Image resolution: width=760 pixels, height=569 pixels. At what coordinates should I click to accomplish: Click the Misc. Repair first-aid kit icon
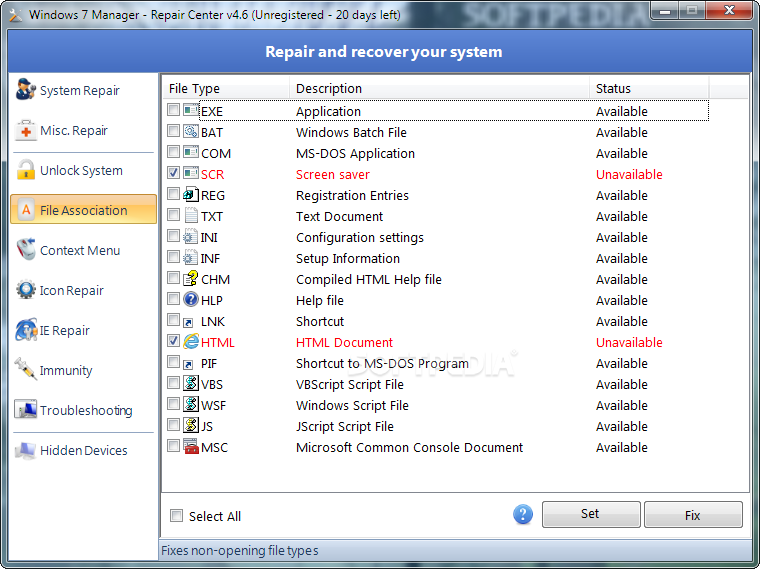point(25,130)
